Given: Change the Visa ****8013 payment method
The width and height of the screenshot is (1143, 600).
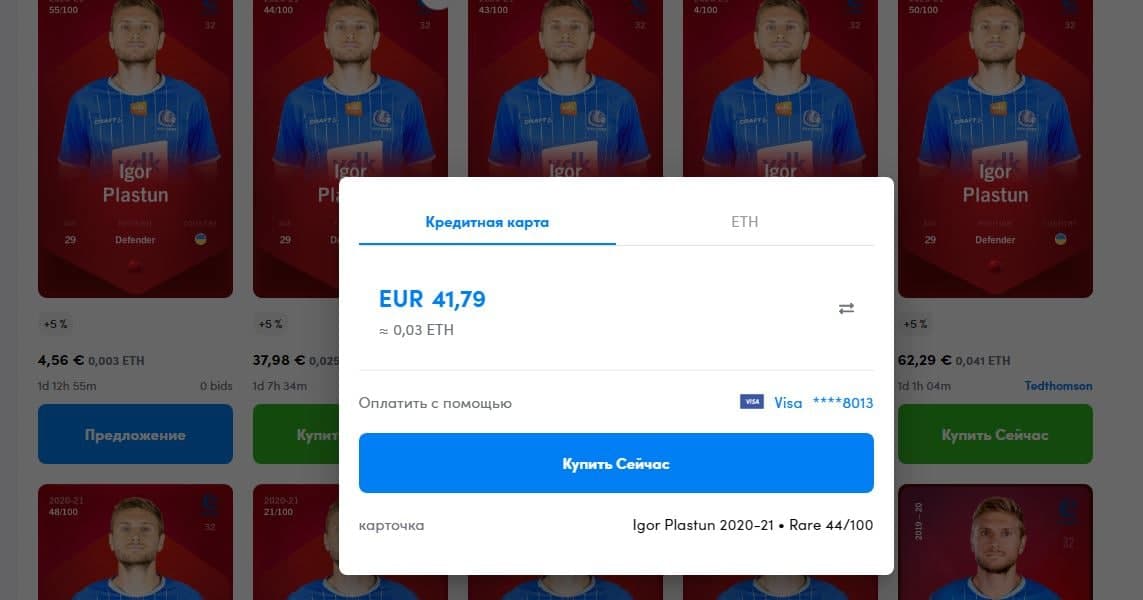Looking at the screenshot, I should (x=807, y=402).
